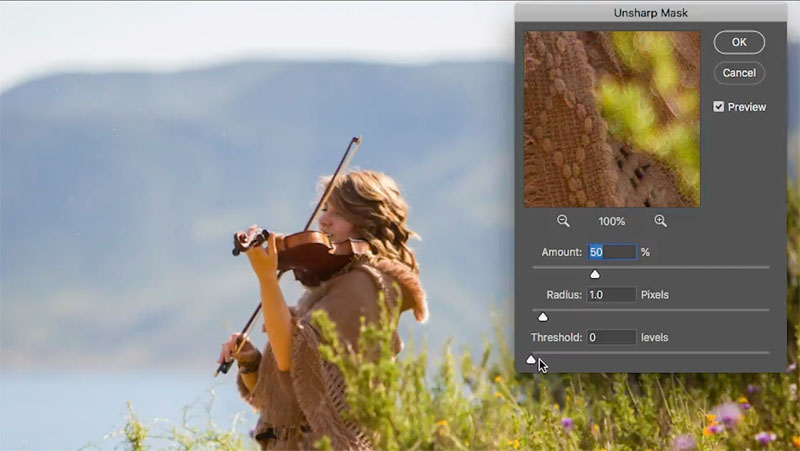Zoom out the preview thumbnail

pos(563,221)
